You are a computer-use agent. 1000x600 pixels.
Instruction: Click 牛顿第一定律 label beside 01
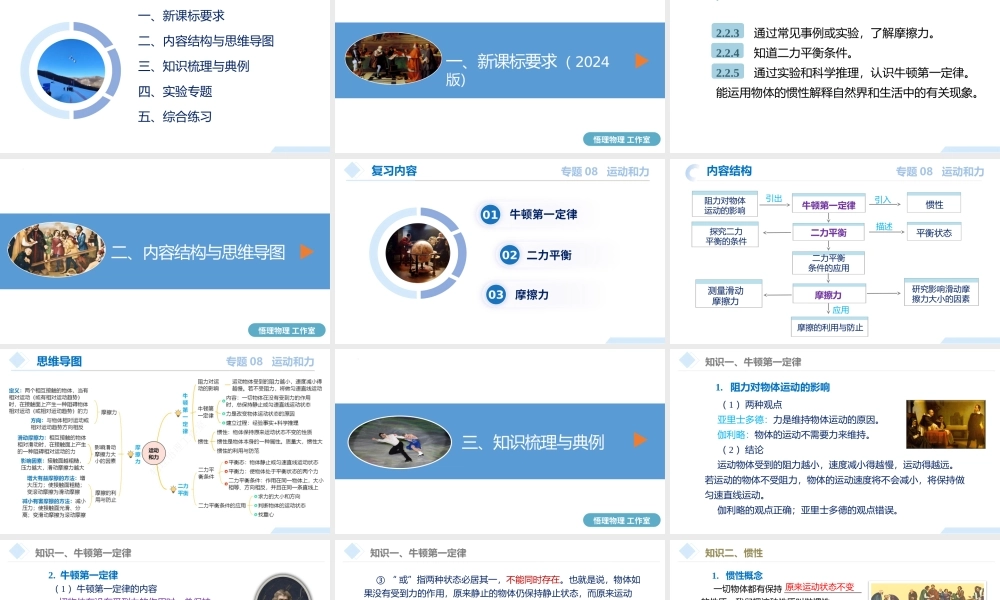(x=543, y=214)
